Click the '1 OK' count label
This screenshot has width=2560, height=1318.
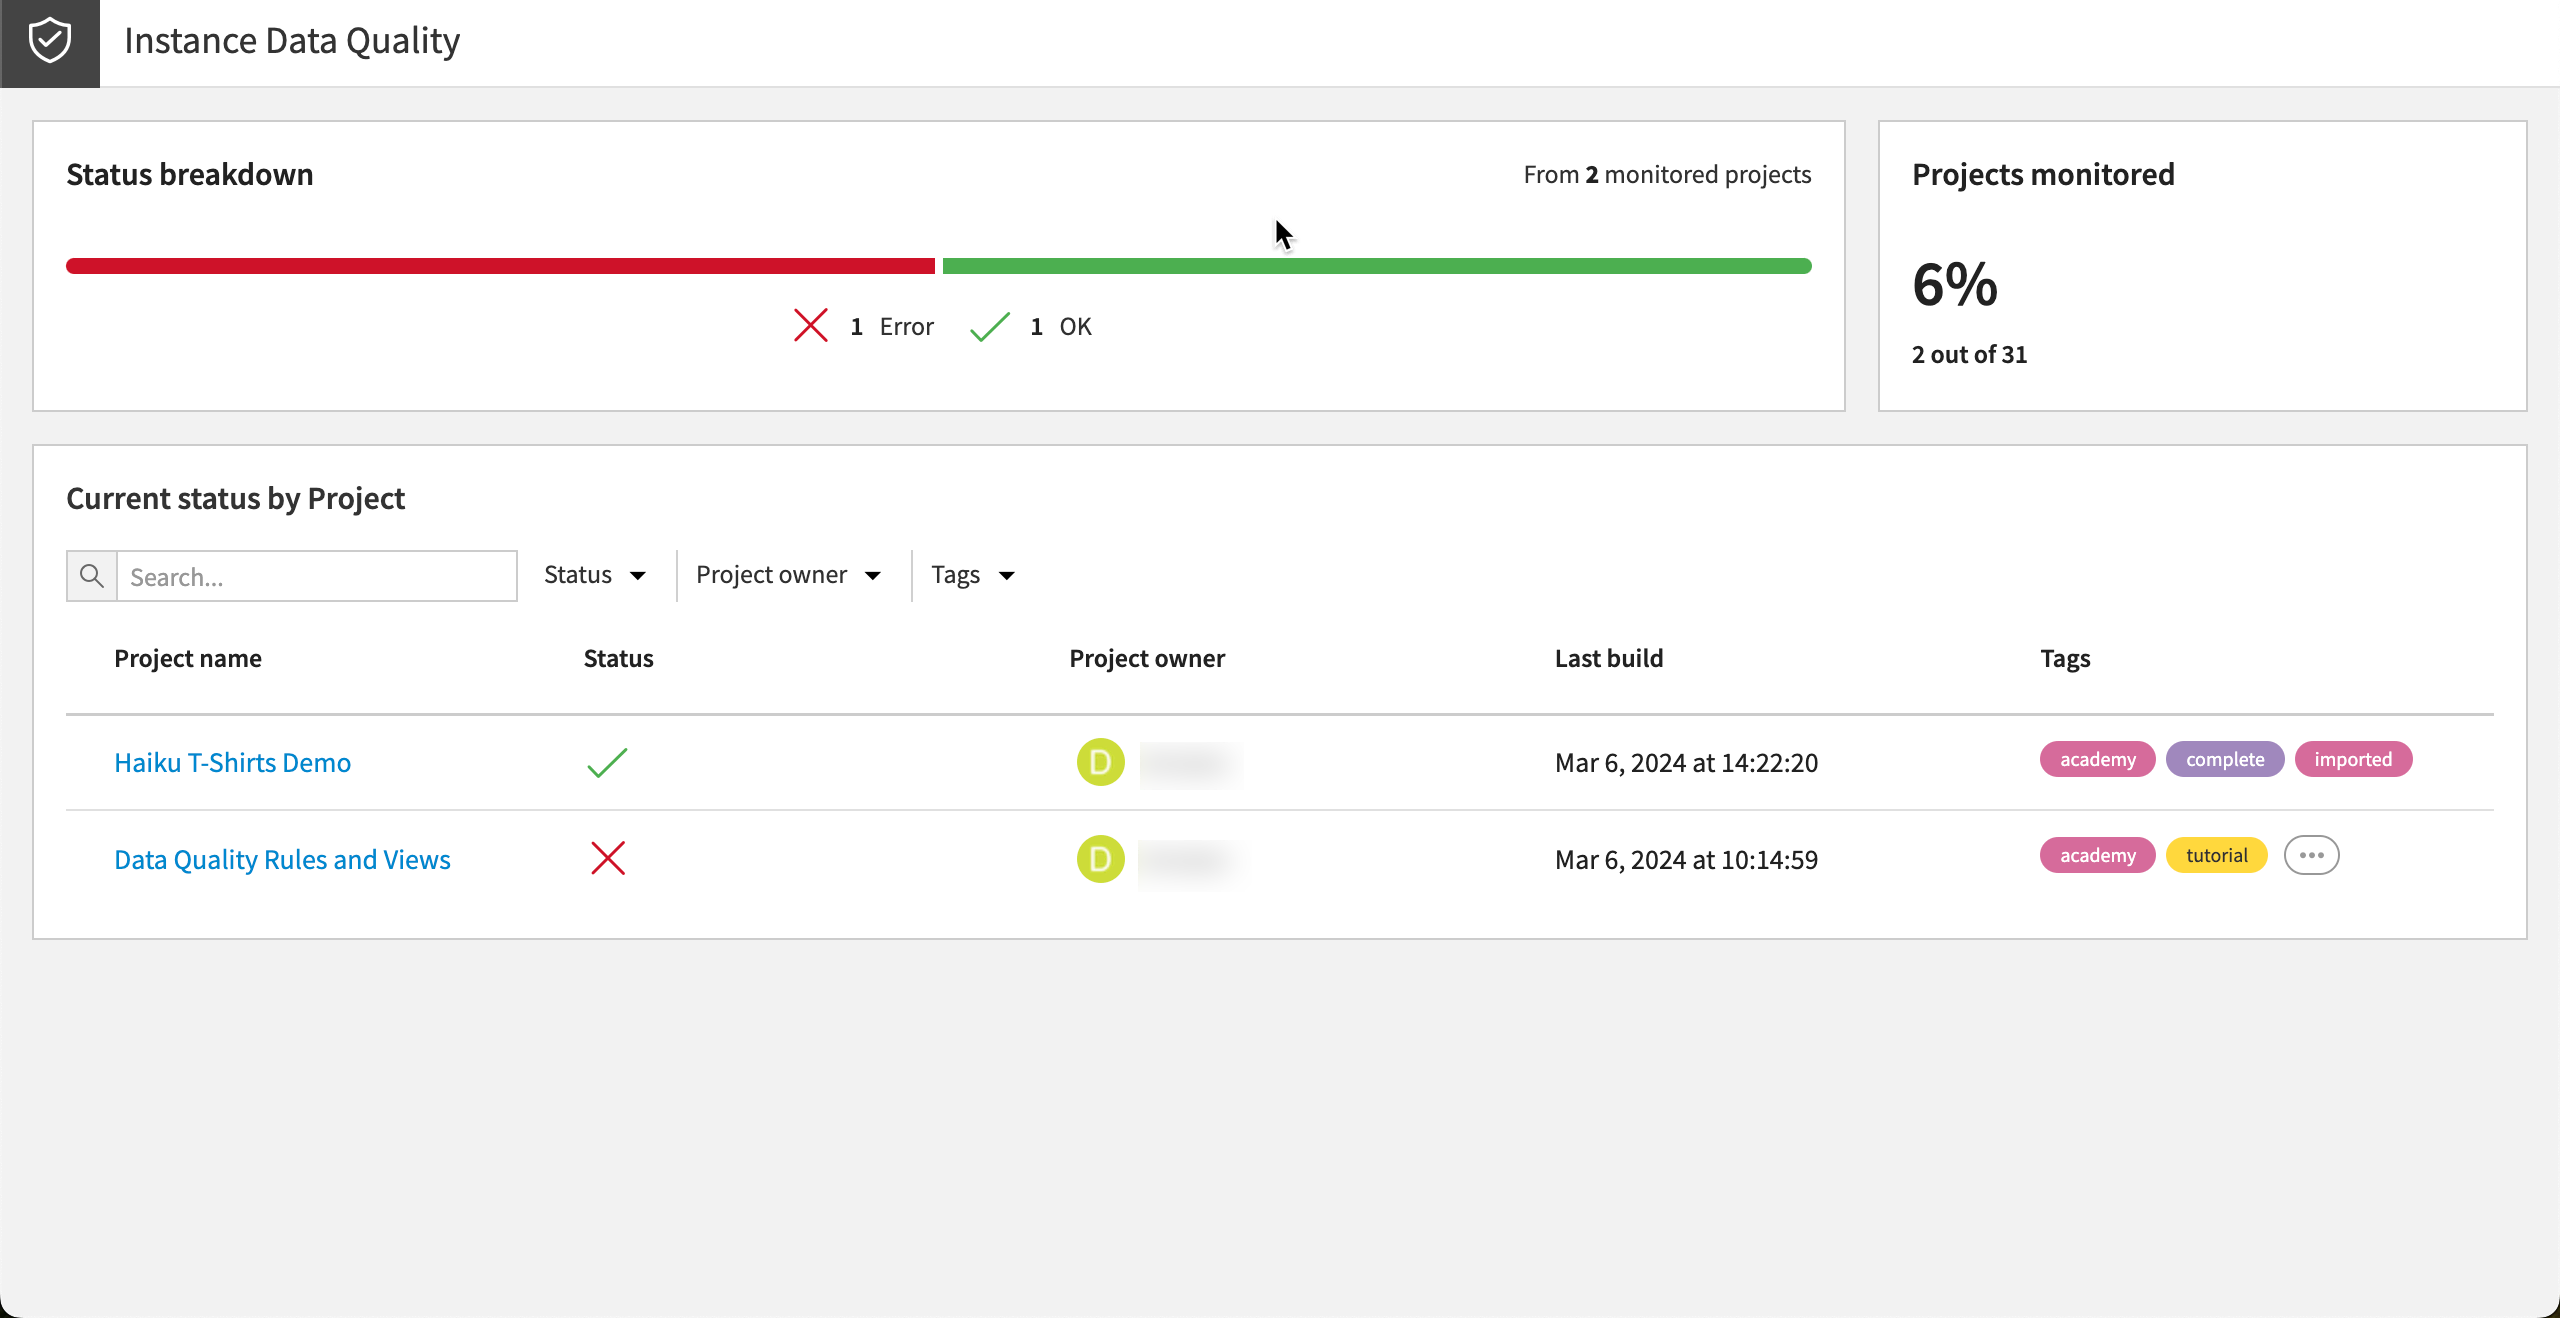(x=1061, y=326)
